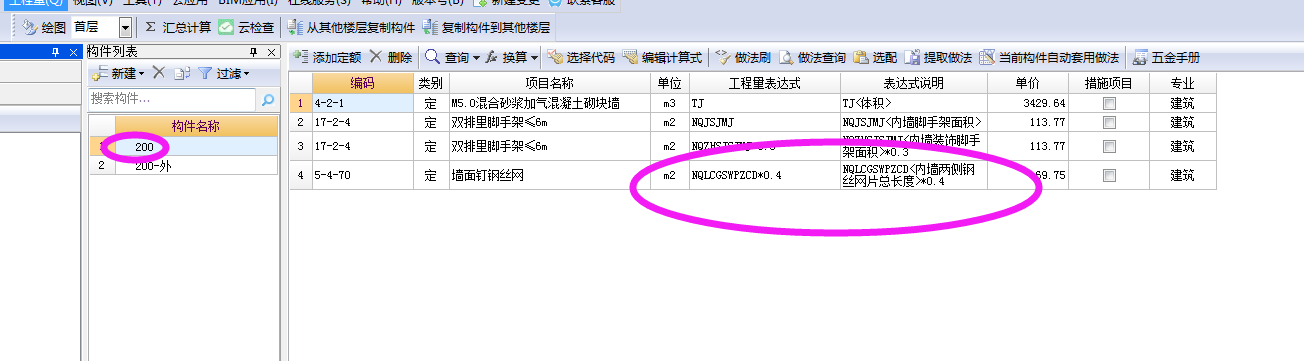
Task: Pin the 构件列表 panel
Action: point(252,51)
